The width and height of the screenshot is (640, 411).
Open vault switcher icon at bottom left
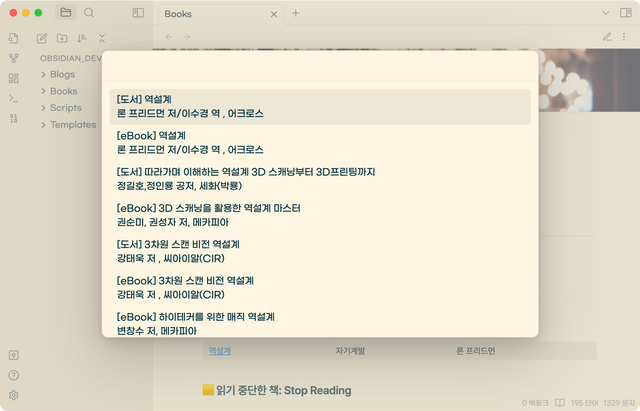coord(13,355)
